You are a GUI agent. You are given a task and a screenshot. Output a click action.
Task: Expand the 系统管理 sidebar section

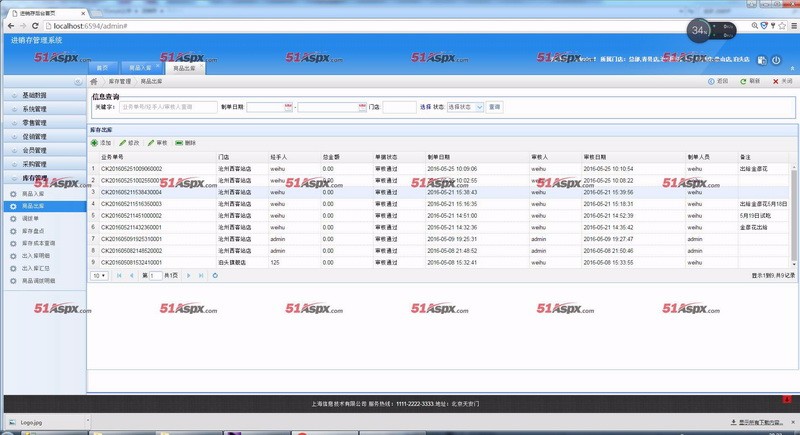tap(45, 109)
